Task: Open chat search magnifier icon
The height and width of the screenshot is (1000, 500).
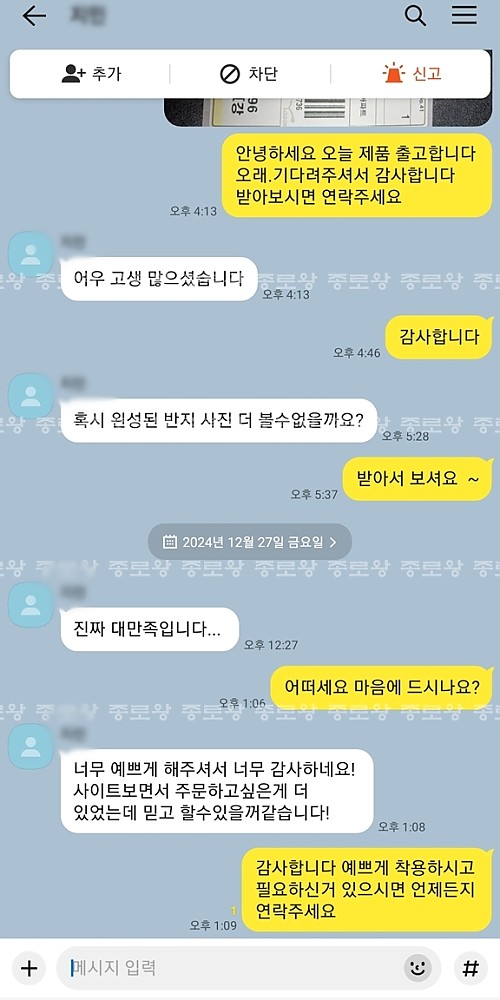Action: point(415,16)
